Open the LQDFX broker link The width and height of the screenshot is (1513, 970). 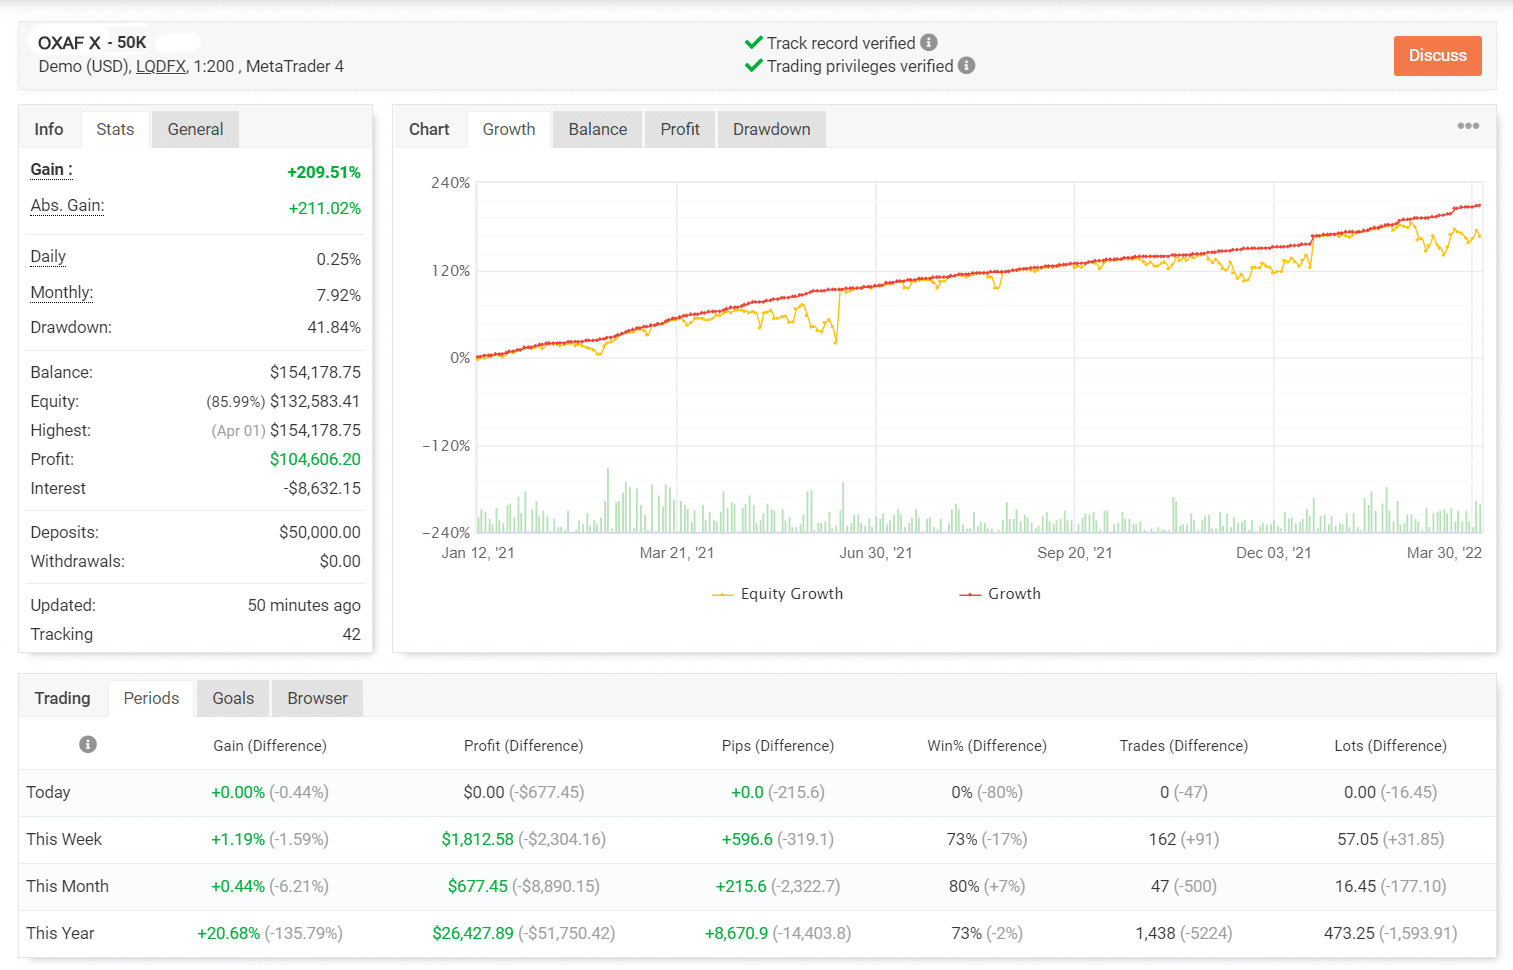click(x=161, y=66)
